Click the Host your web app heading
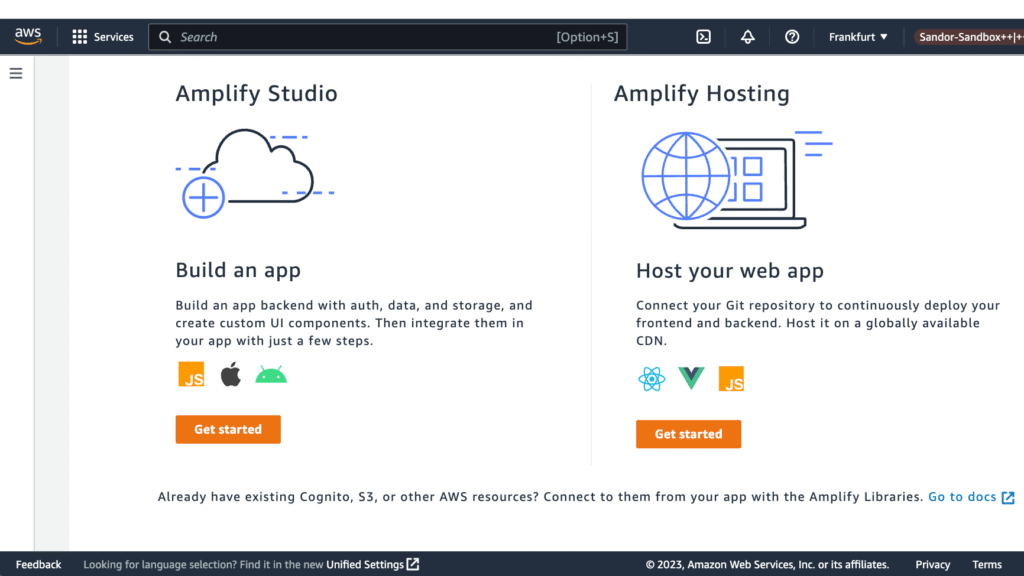Screen dimensions: 1024x576 (730, 270)
